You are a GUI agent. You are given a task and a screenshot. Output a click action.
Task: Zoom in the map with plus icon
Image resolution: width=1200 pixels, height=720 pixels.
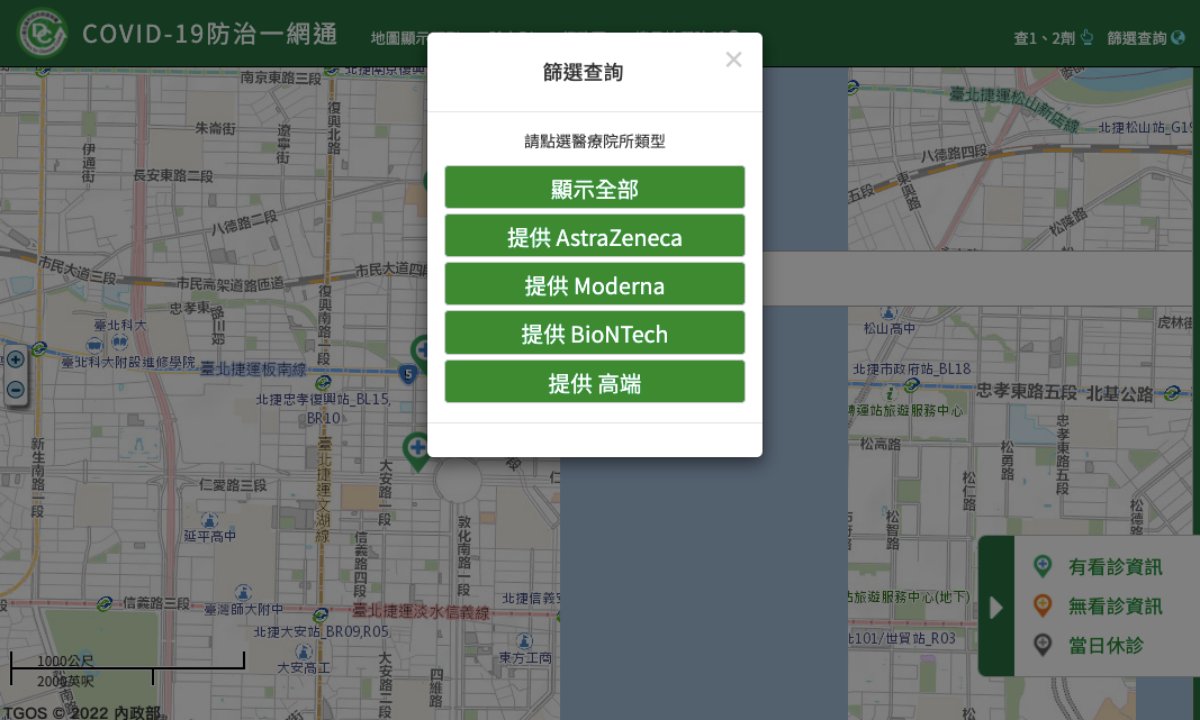pyautogui.click(x=15, y=359)
